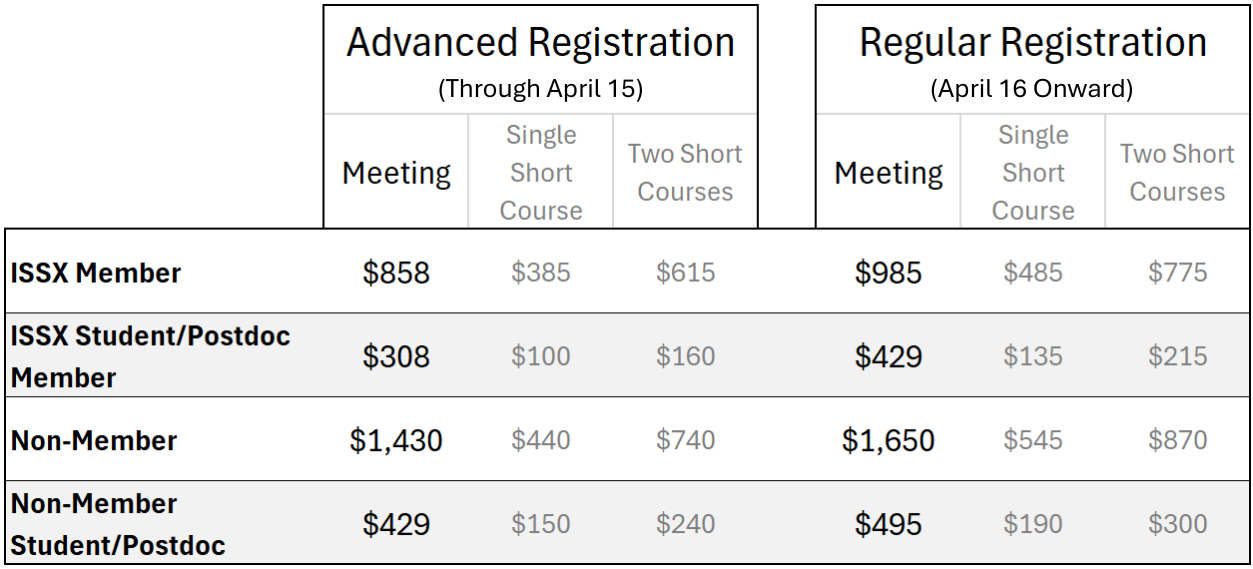
Task: Click the Through April 15 subtitle
Action: tap(540, 89)
